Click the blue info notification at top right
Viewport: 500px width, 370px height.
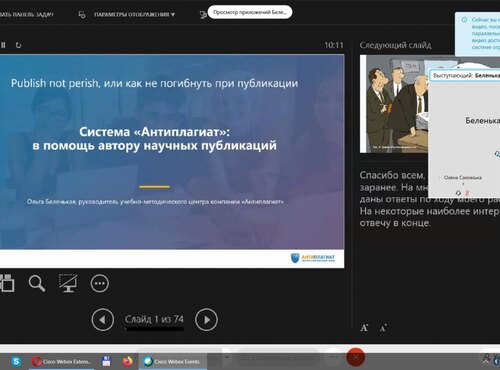click(478, 34)
